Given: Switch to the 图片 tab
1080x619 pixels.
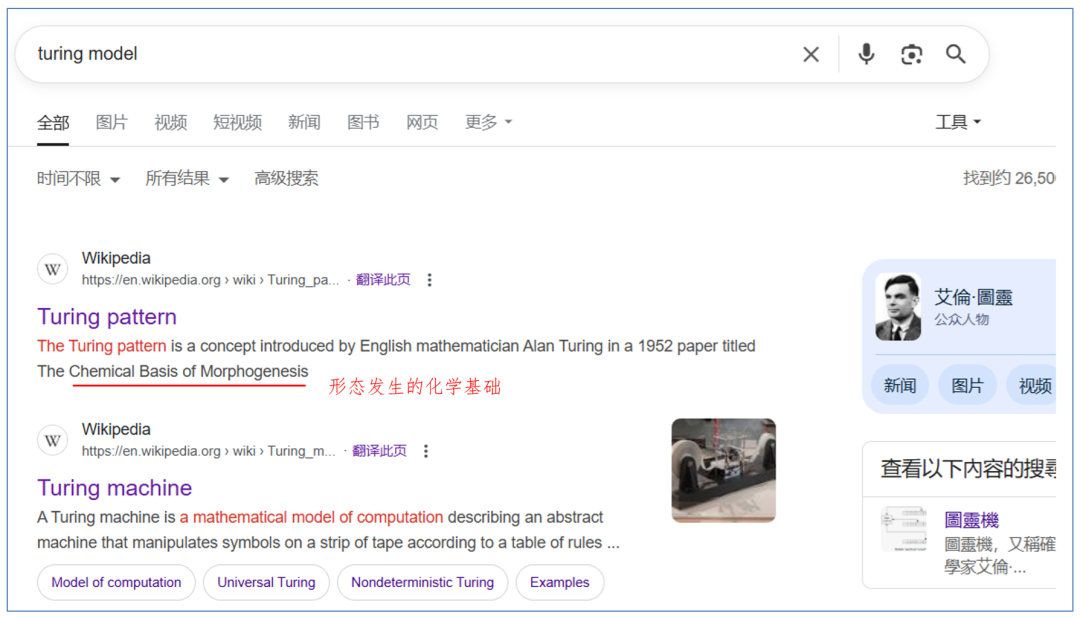Looking at the screenshot, I should click(111, 121).
